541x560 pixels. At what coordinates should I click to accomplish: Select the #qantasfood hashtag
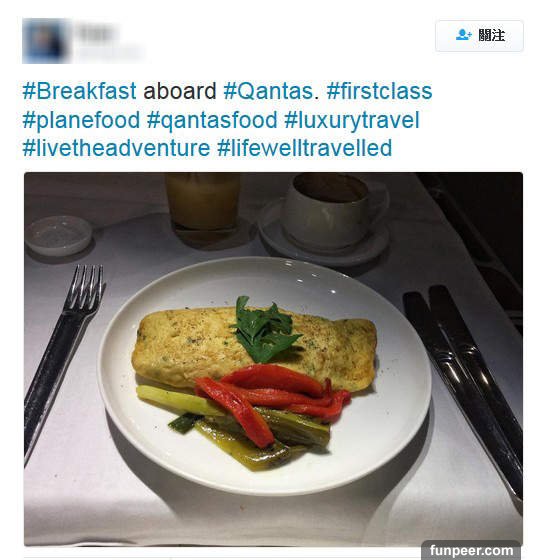coord(212,120)
